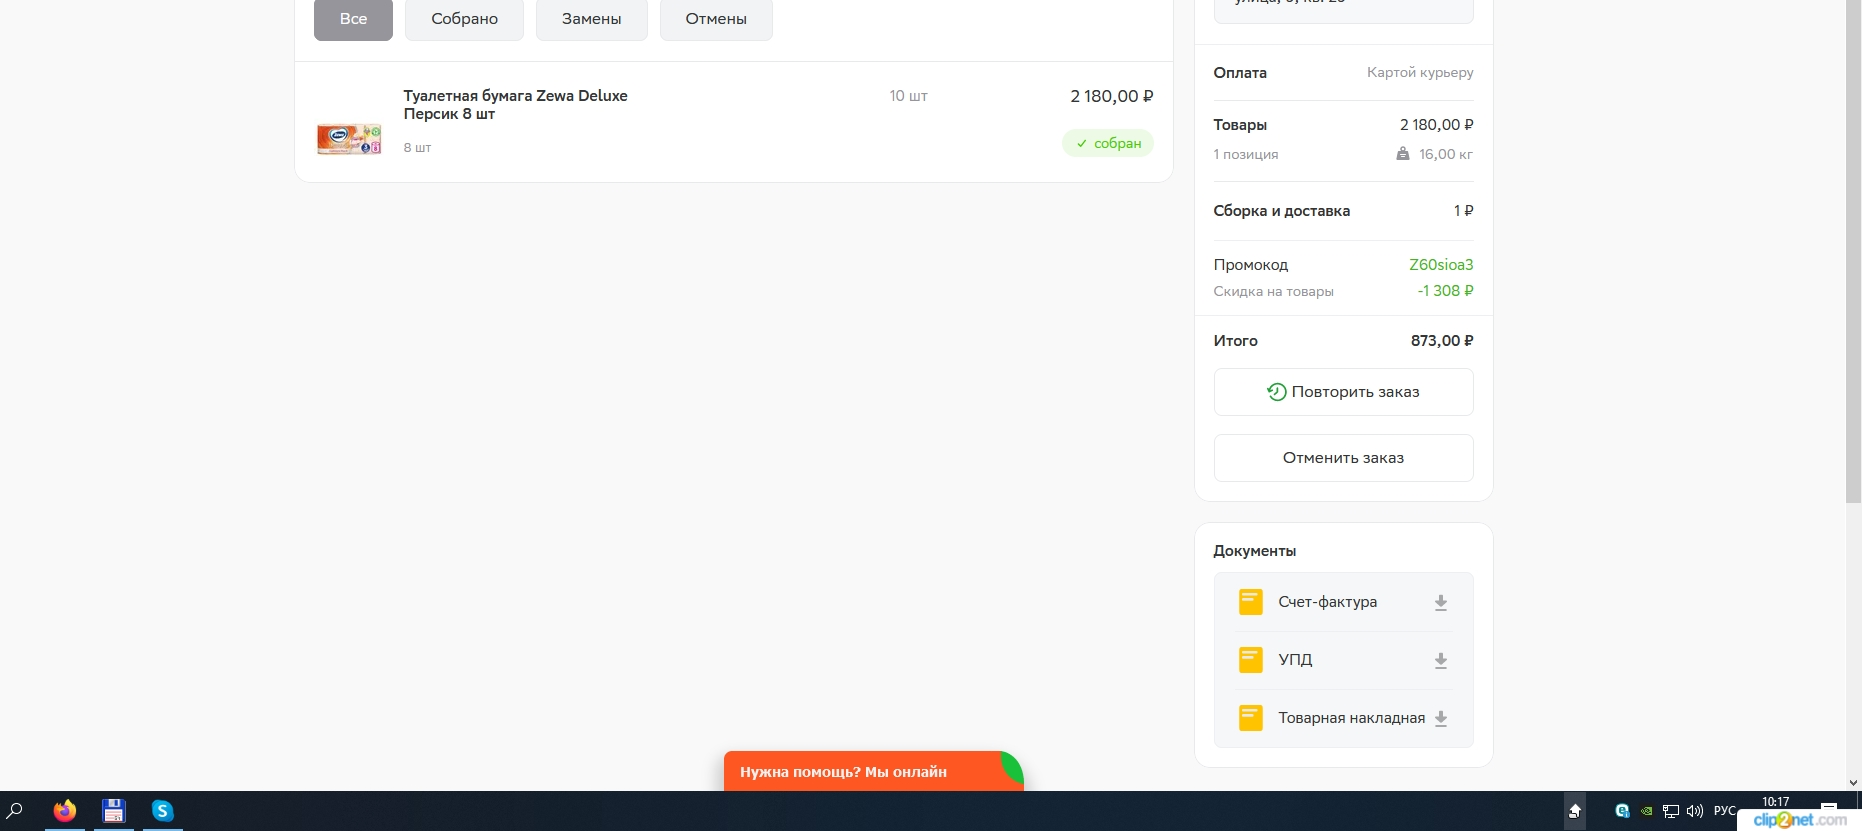Open the УПД document link
The height and width of the screenshot is (831, 1862).
pyautogui.click(x=1295, y=660)
